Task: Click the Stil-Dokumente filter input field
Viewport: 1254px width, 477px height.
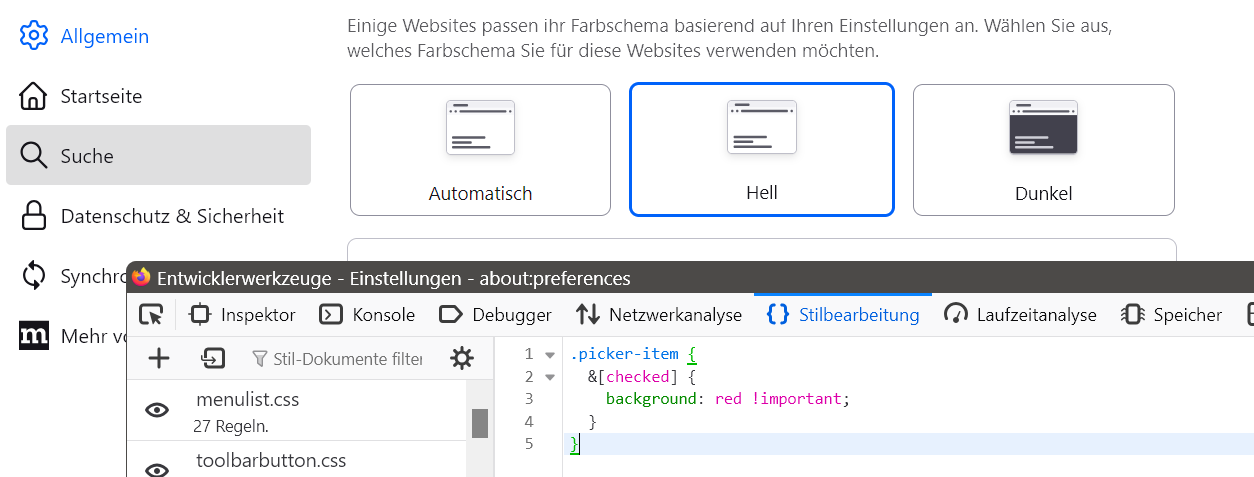Action: pos(337,358)
